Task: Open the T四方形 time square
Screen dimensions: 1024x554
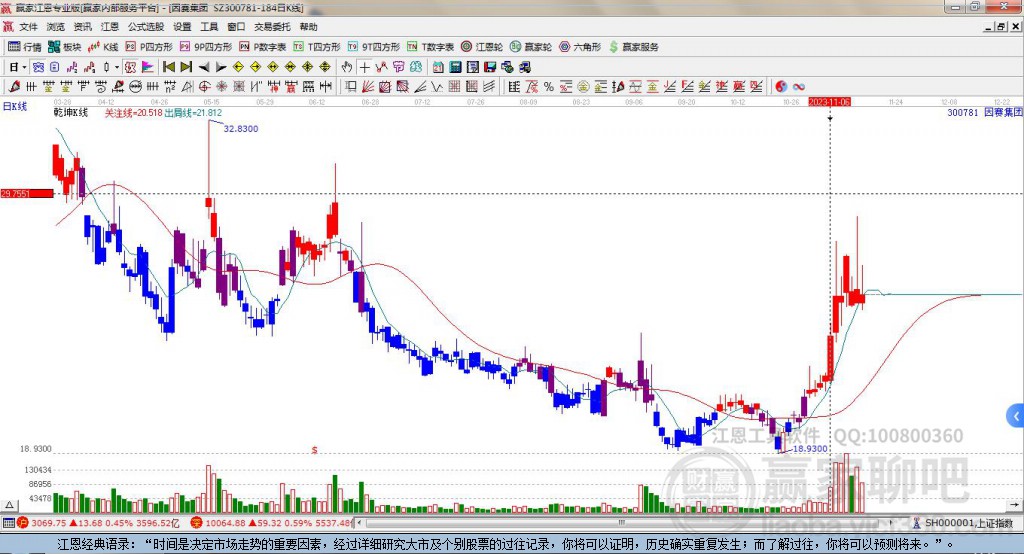Action: (317, 47)
